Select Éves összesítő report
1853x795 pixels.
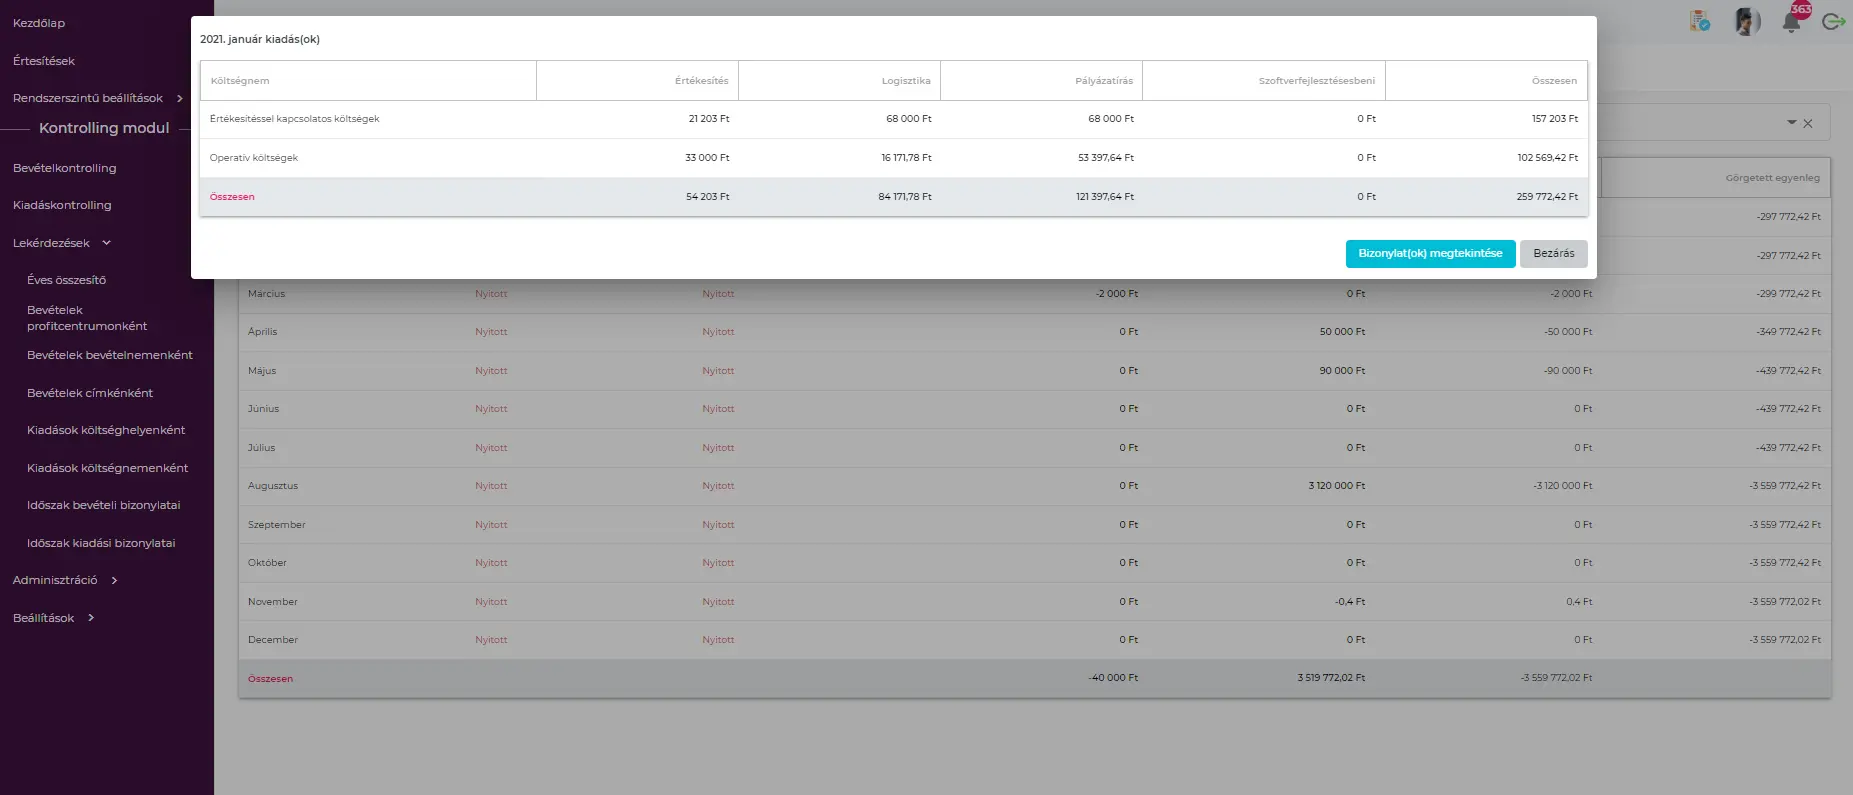click(66, 280)
